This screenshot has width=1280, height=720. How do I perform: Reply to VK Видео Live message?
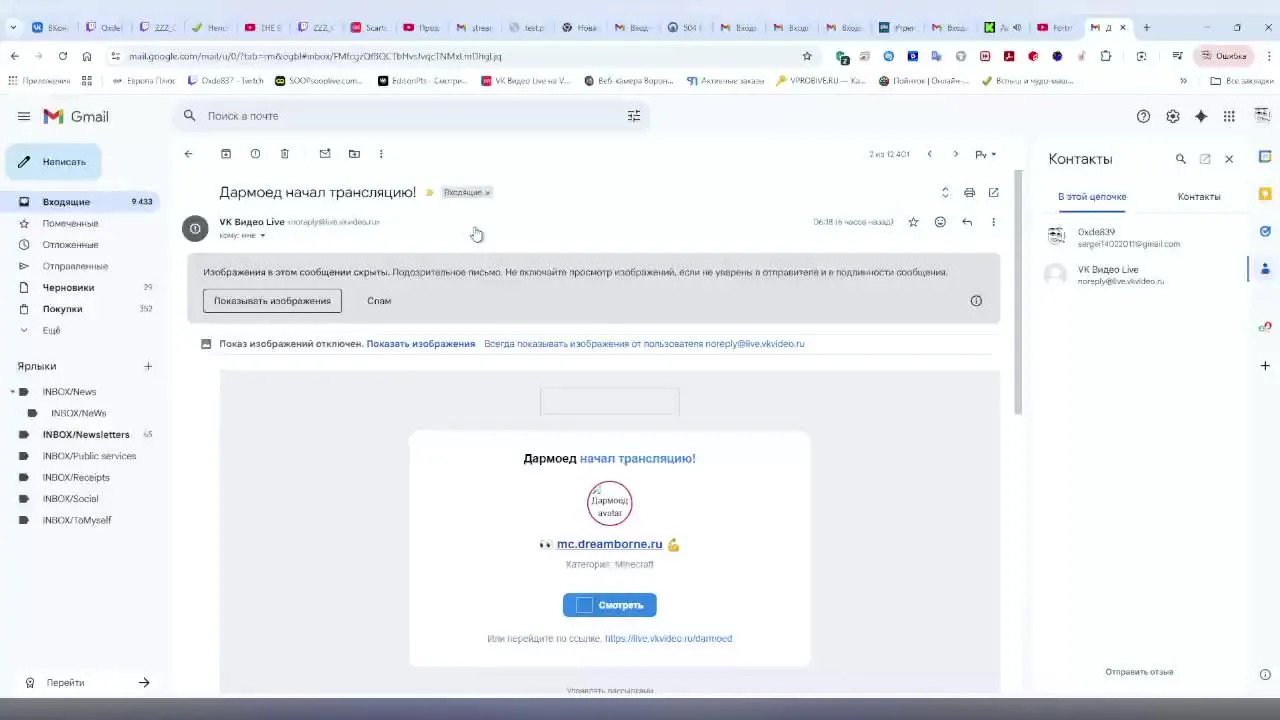967,222
